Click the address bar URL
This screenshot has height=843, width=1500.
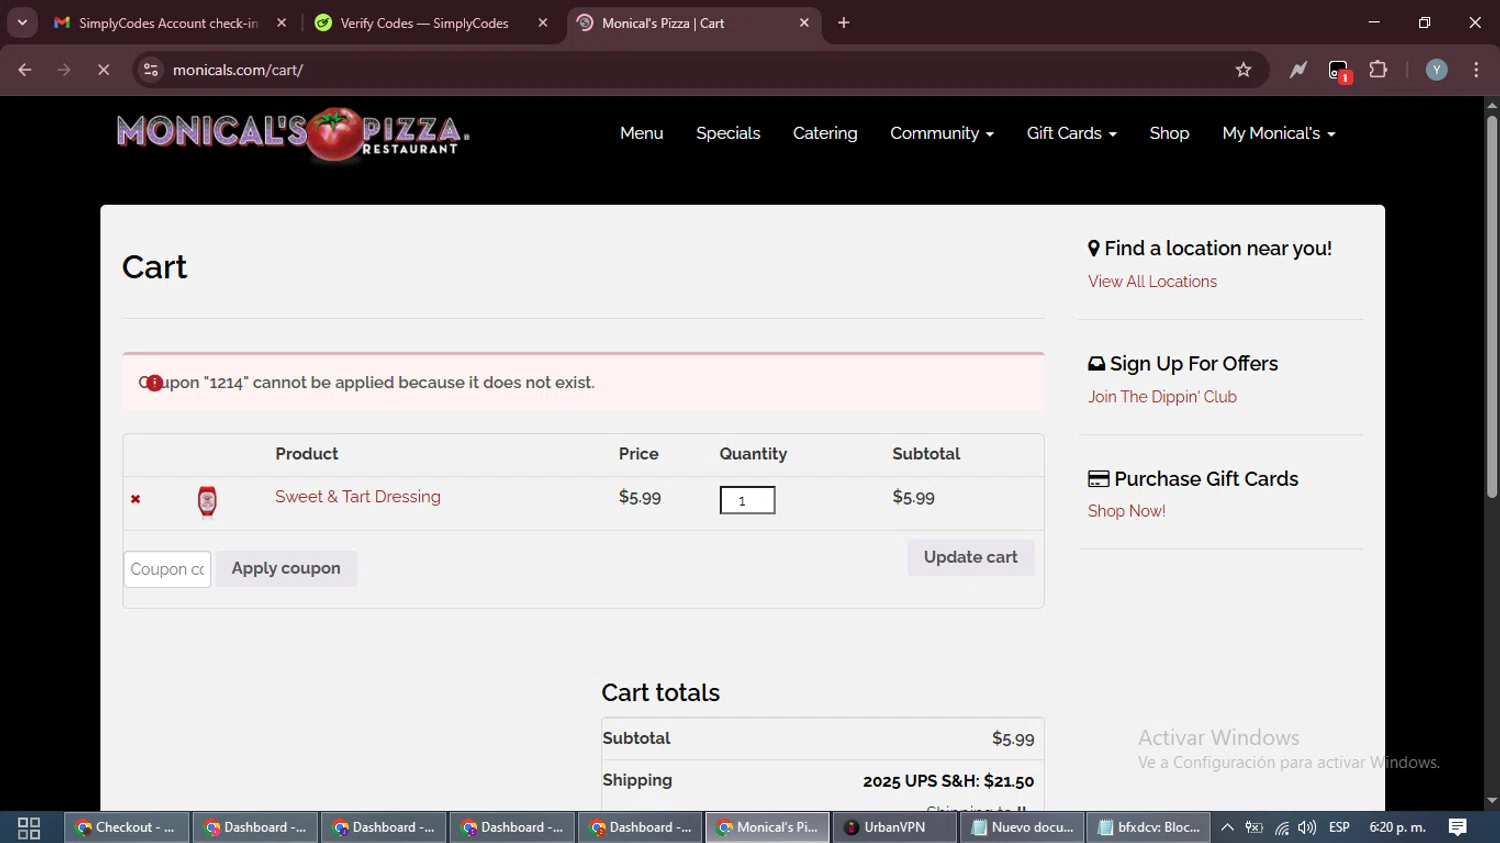click(x=238, y=70)
